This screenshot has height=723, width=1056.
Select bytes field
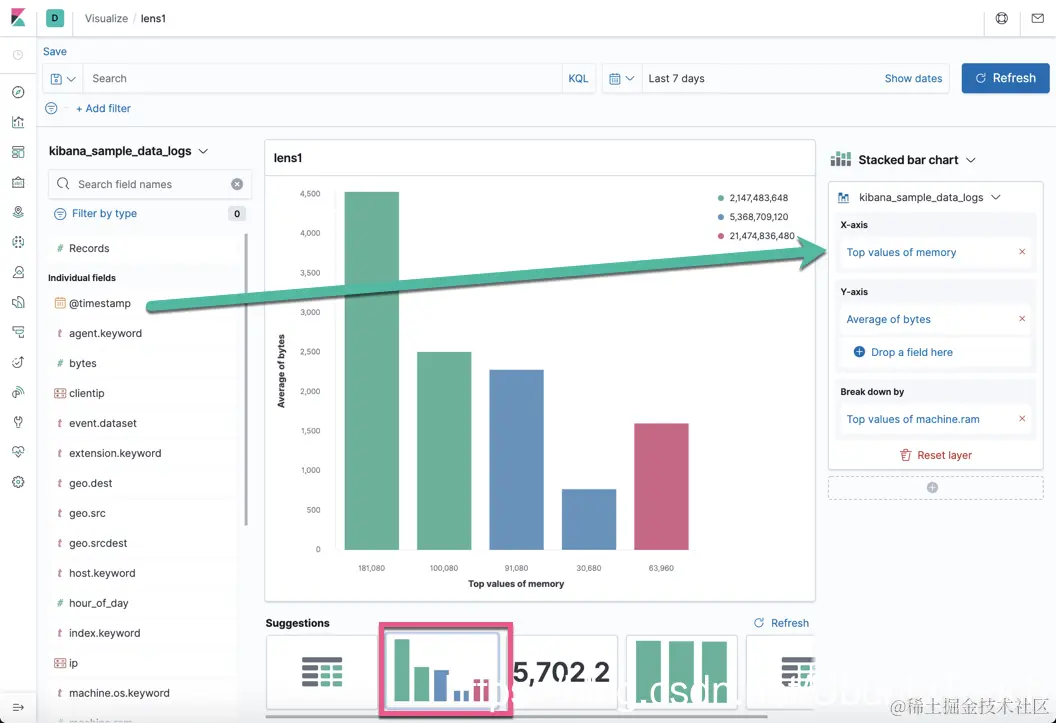[143, 363]
